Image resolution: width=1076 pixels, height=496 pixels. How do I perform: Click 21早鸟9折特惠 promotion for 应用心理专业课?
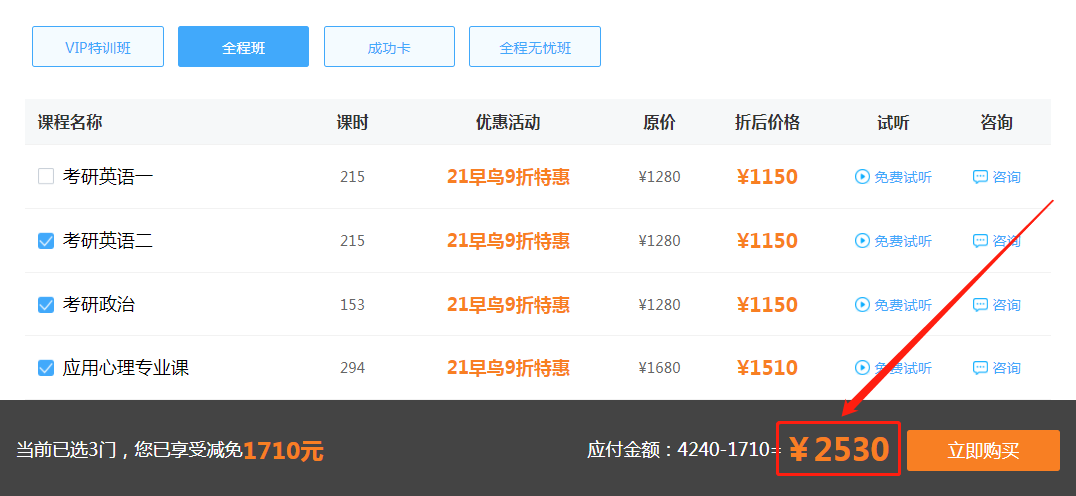pyautogui.click(x=508, y=368)
